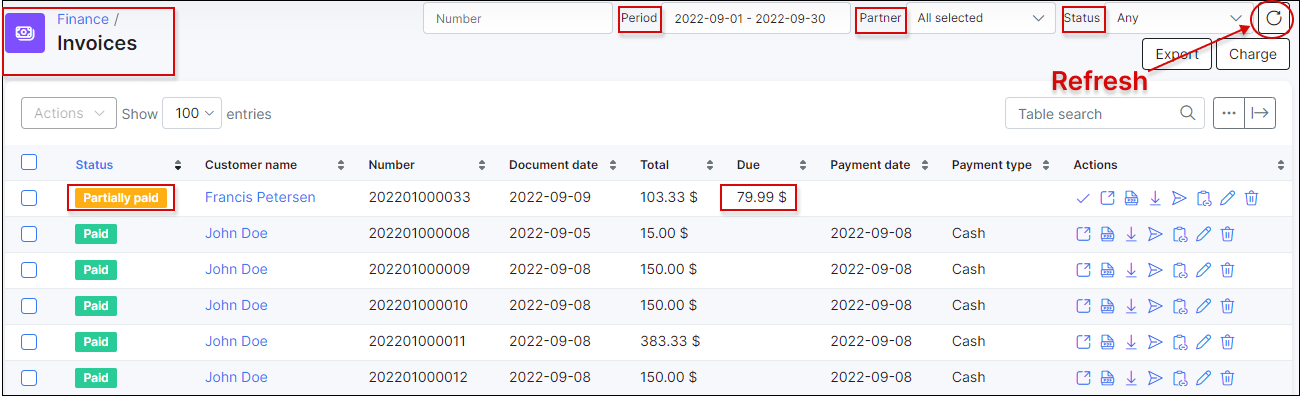Delete invoice 202201000011 with trash icon
The image size is (1300, 396).
point(1228,342)
